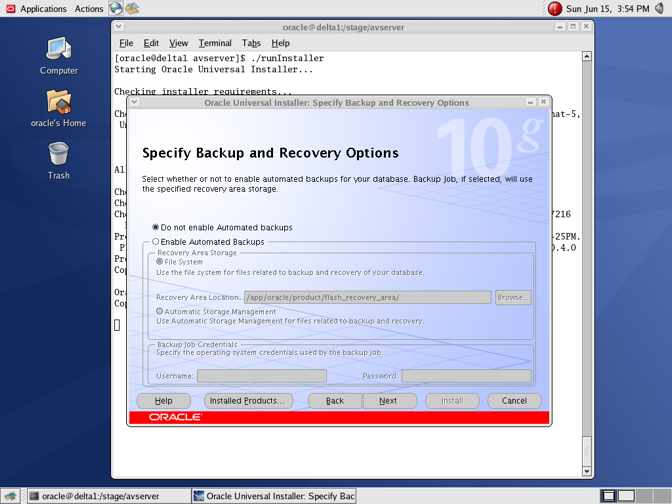This screenshot has height=504, width=672.
Task: Switch to Oracle Universal Installer taskbar item
Action: (x=274, y=496)
